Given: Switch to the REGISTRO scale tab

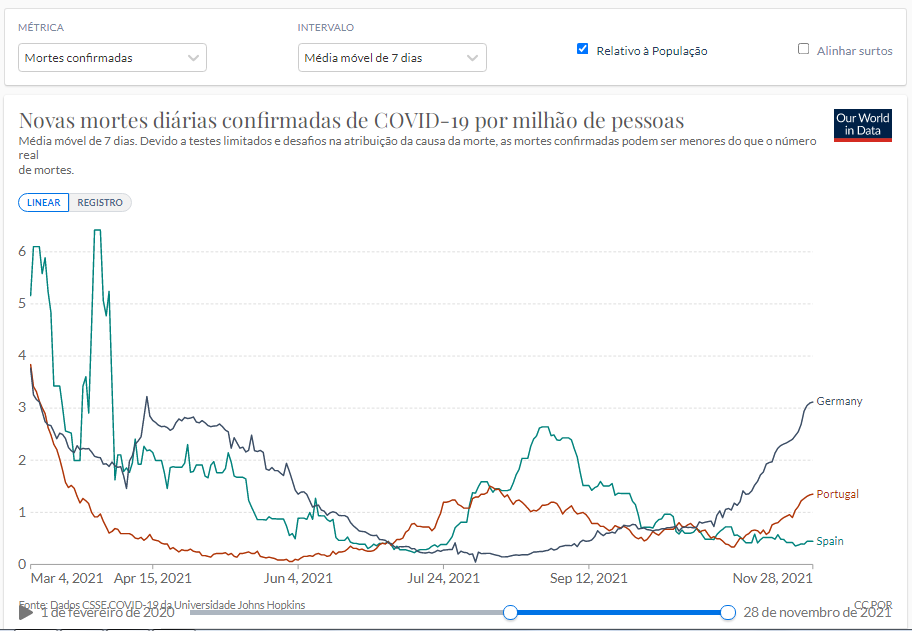Looking at the screenshot, I should pyautogui.click(x=100, y=203).
